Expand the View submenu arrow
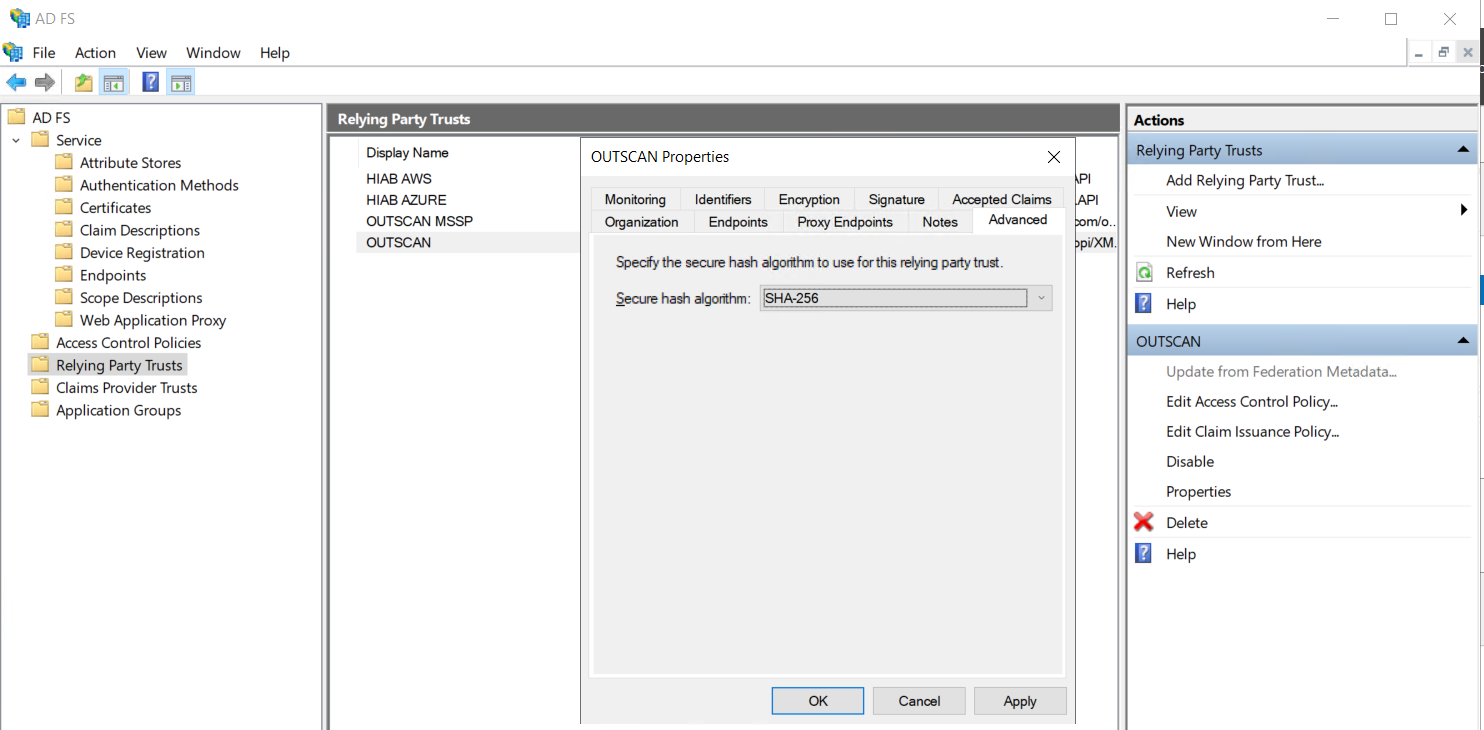Image resolution: width=1484 pixels, height=730 pixels. coord(1464,211)
